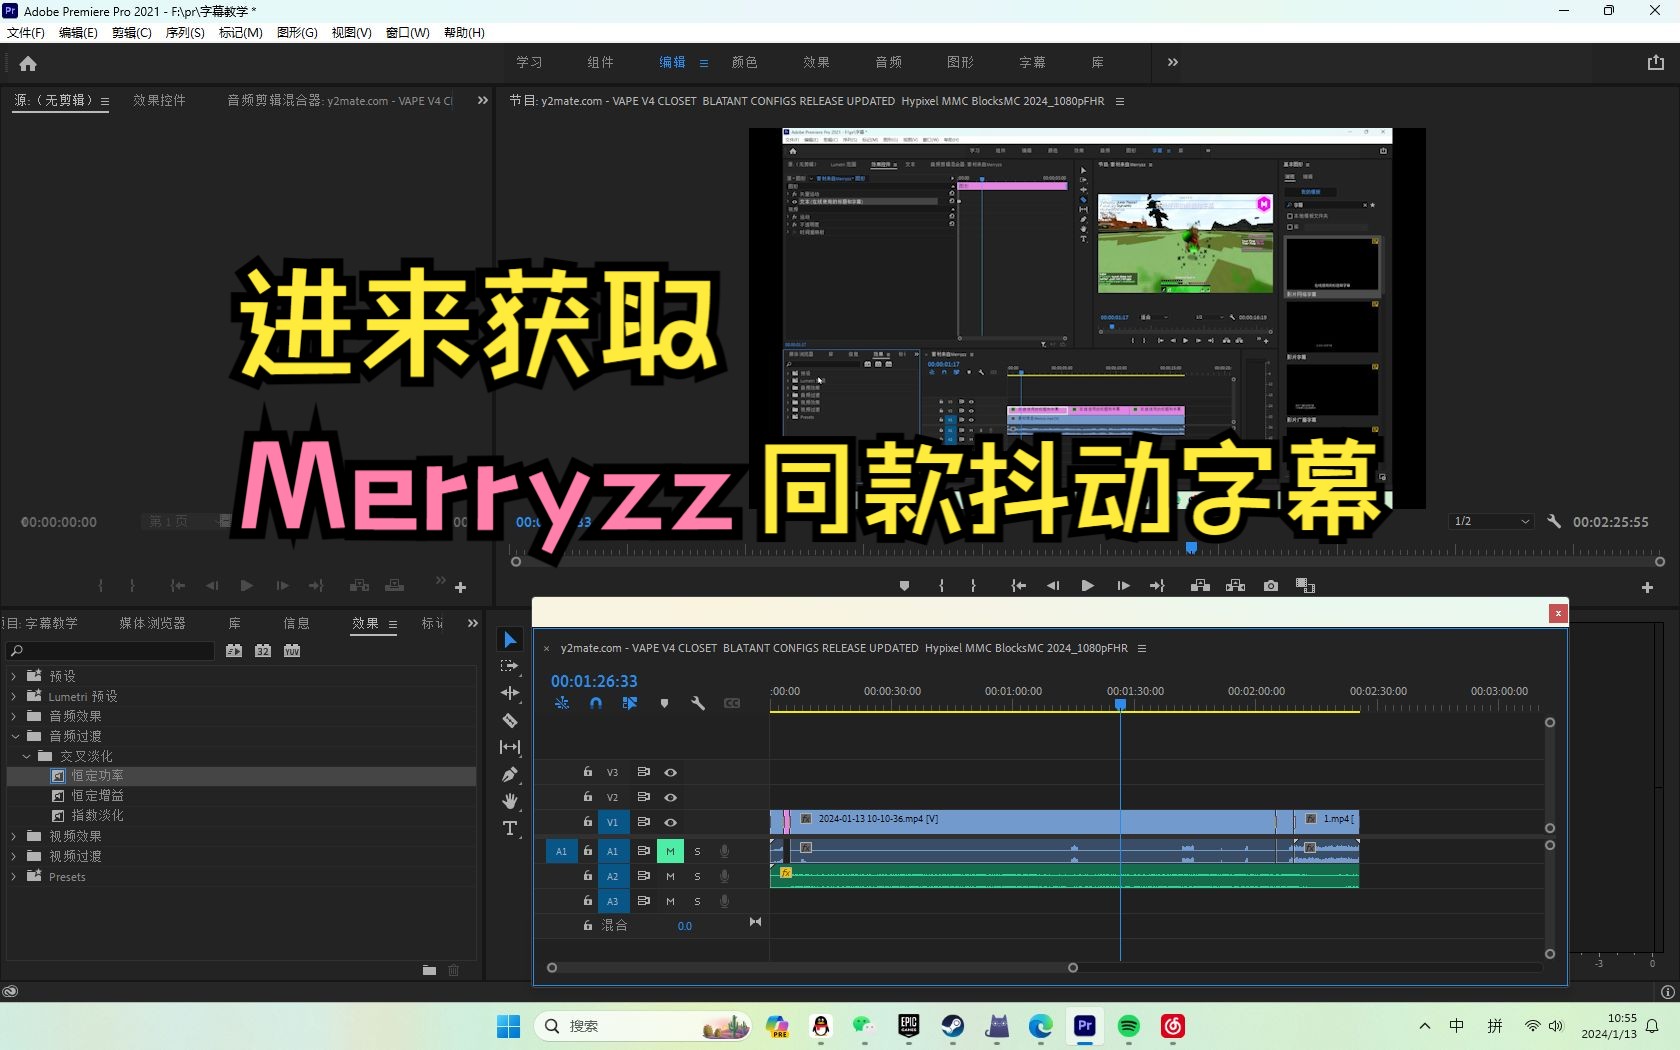Viewport: 1680px width, 1050px height.
Task: Solo audio track A3
Action: tap(697, 901)
